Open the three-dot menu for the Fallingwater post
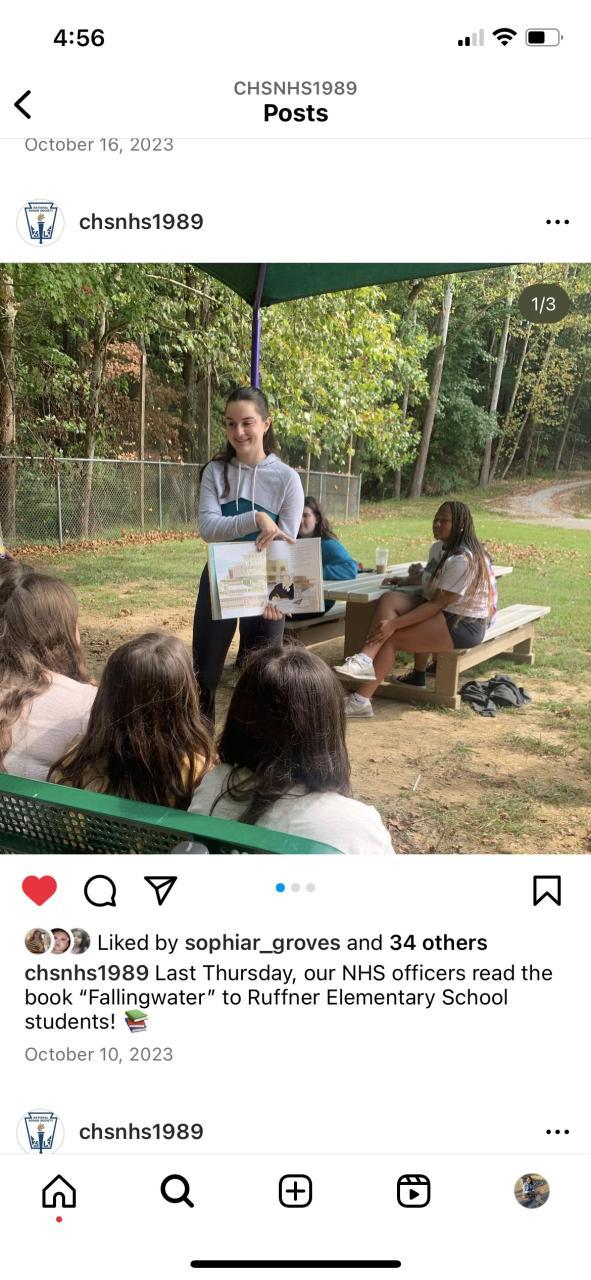 tap(557, 222)
